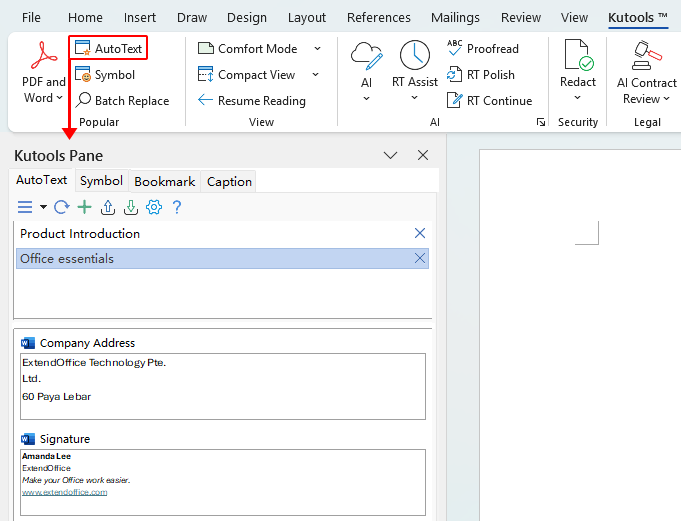The width and height of the screenshot is (681, 521).
Task: Click the export AutoText icon
Action: tap(108, 207)
